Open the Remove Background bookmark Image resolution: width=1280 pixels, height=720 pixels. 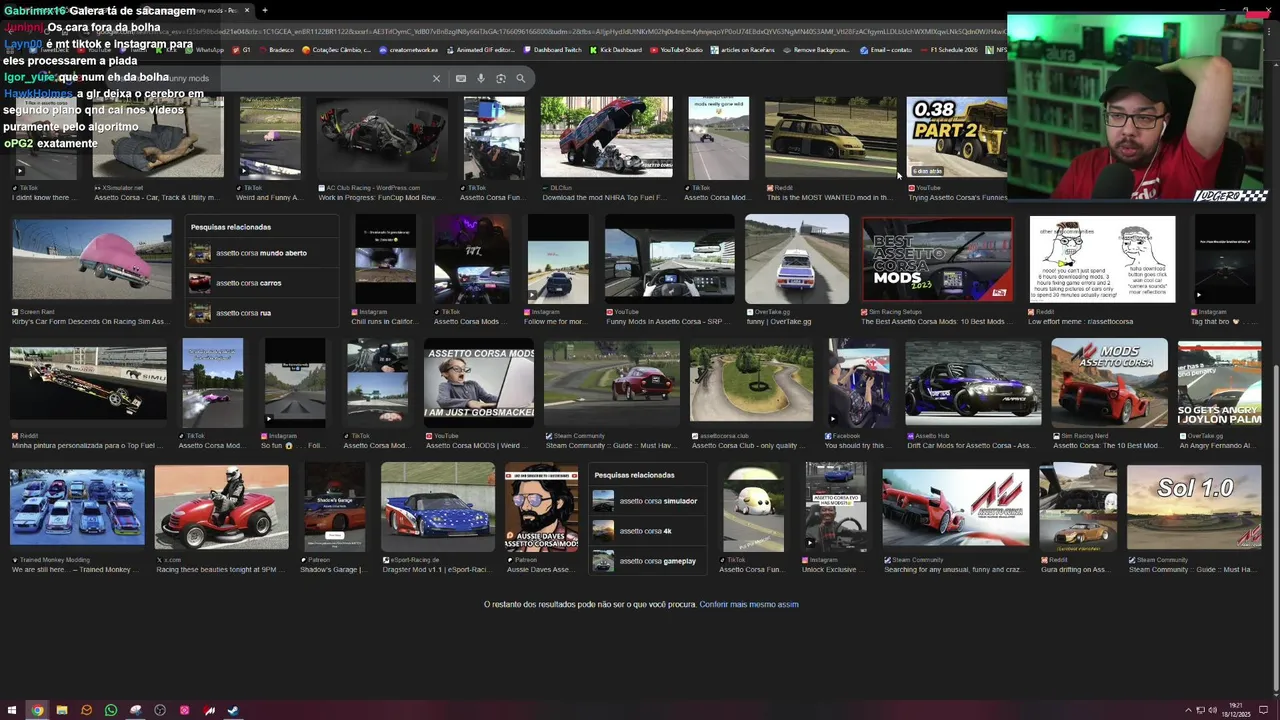[818, 50]
